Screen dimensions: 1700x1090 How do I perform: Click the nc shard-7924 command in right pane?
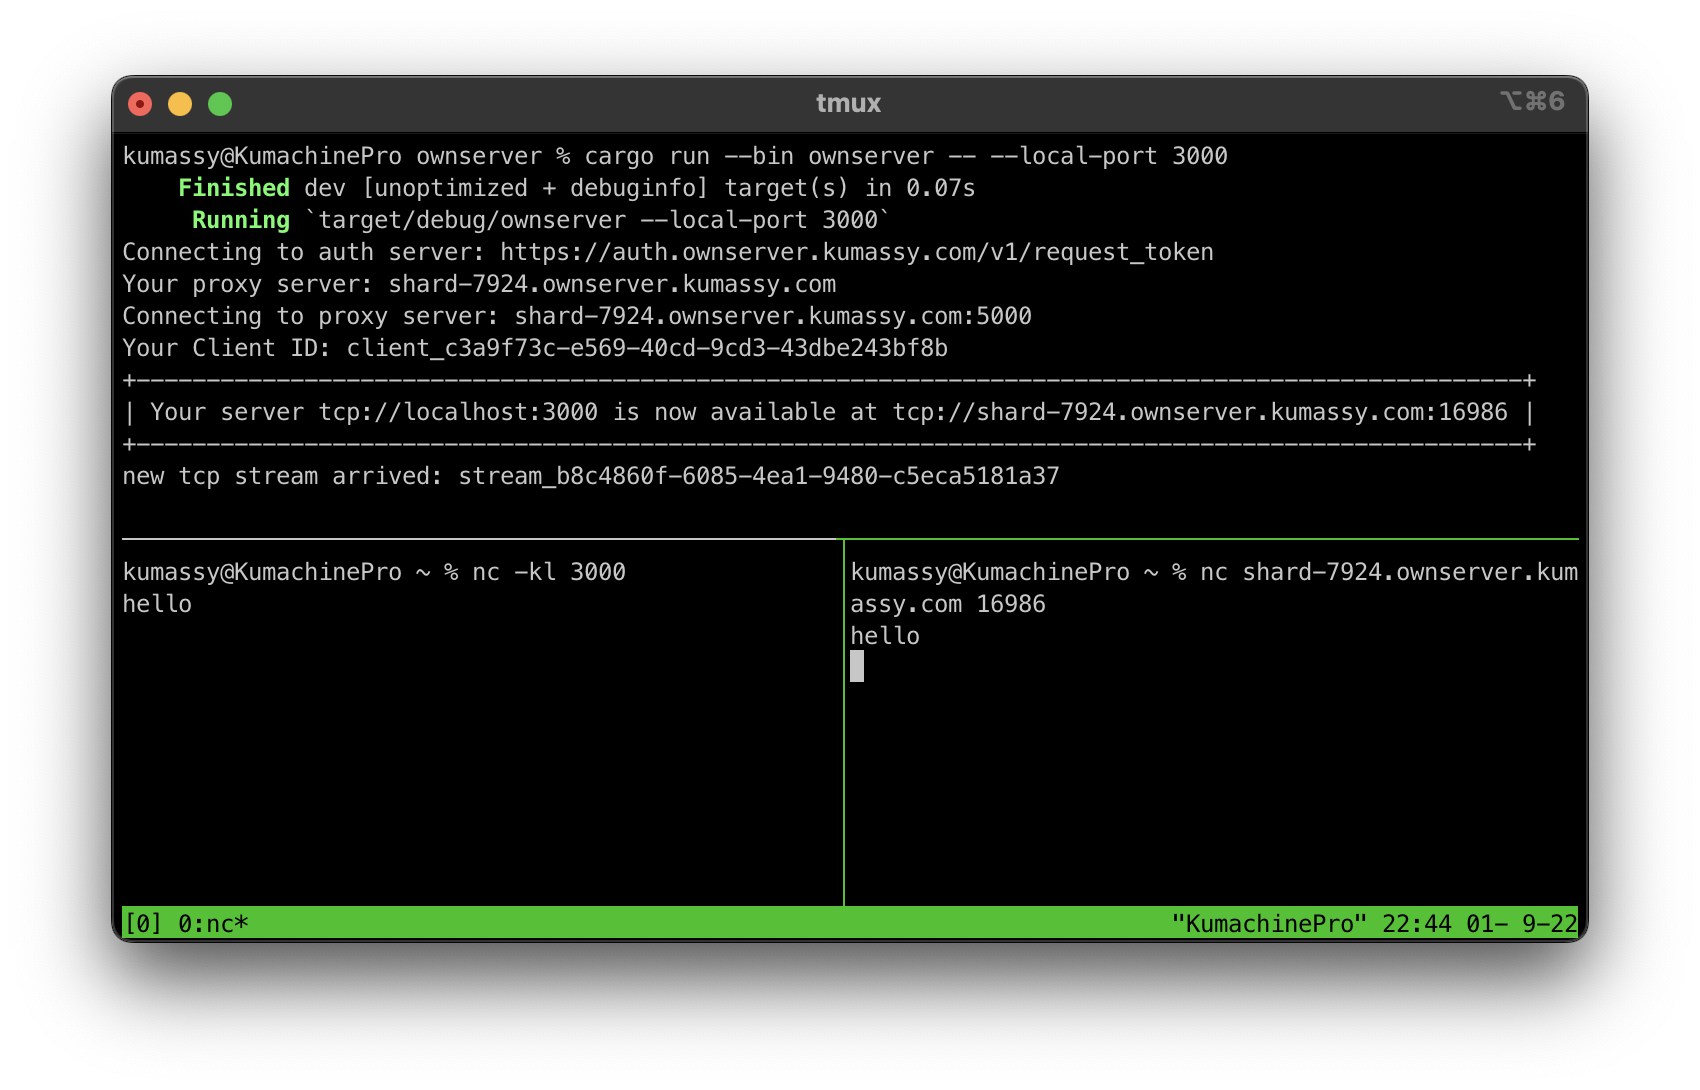(x=1389, y=572)
